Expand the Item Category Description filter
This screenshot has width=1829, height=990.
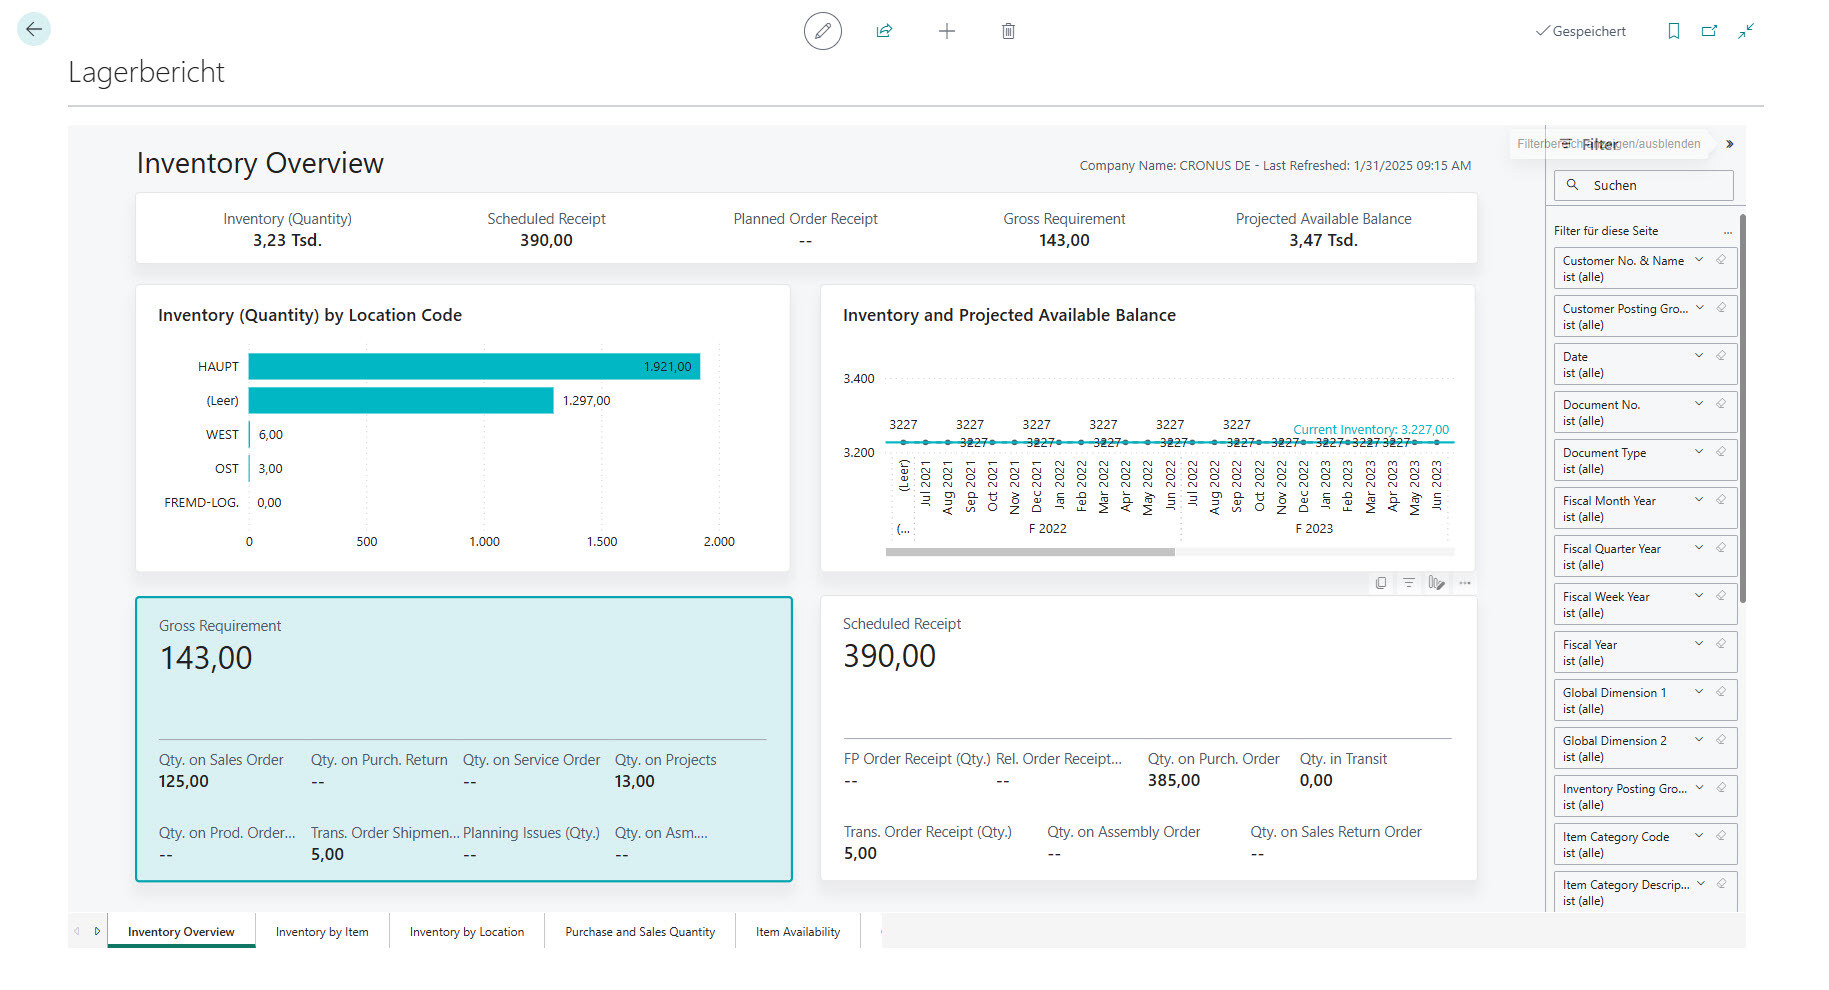1699,884
